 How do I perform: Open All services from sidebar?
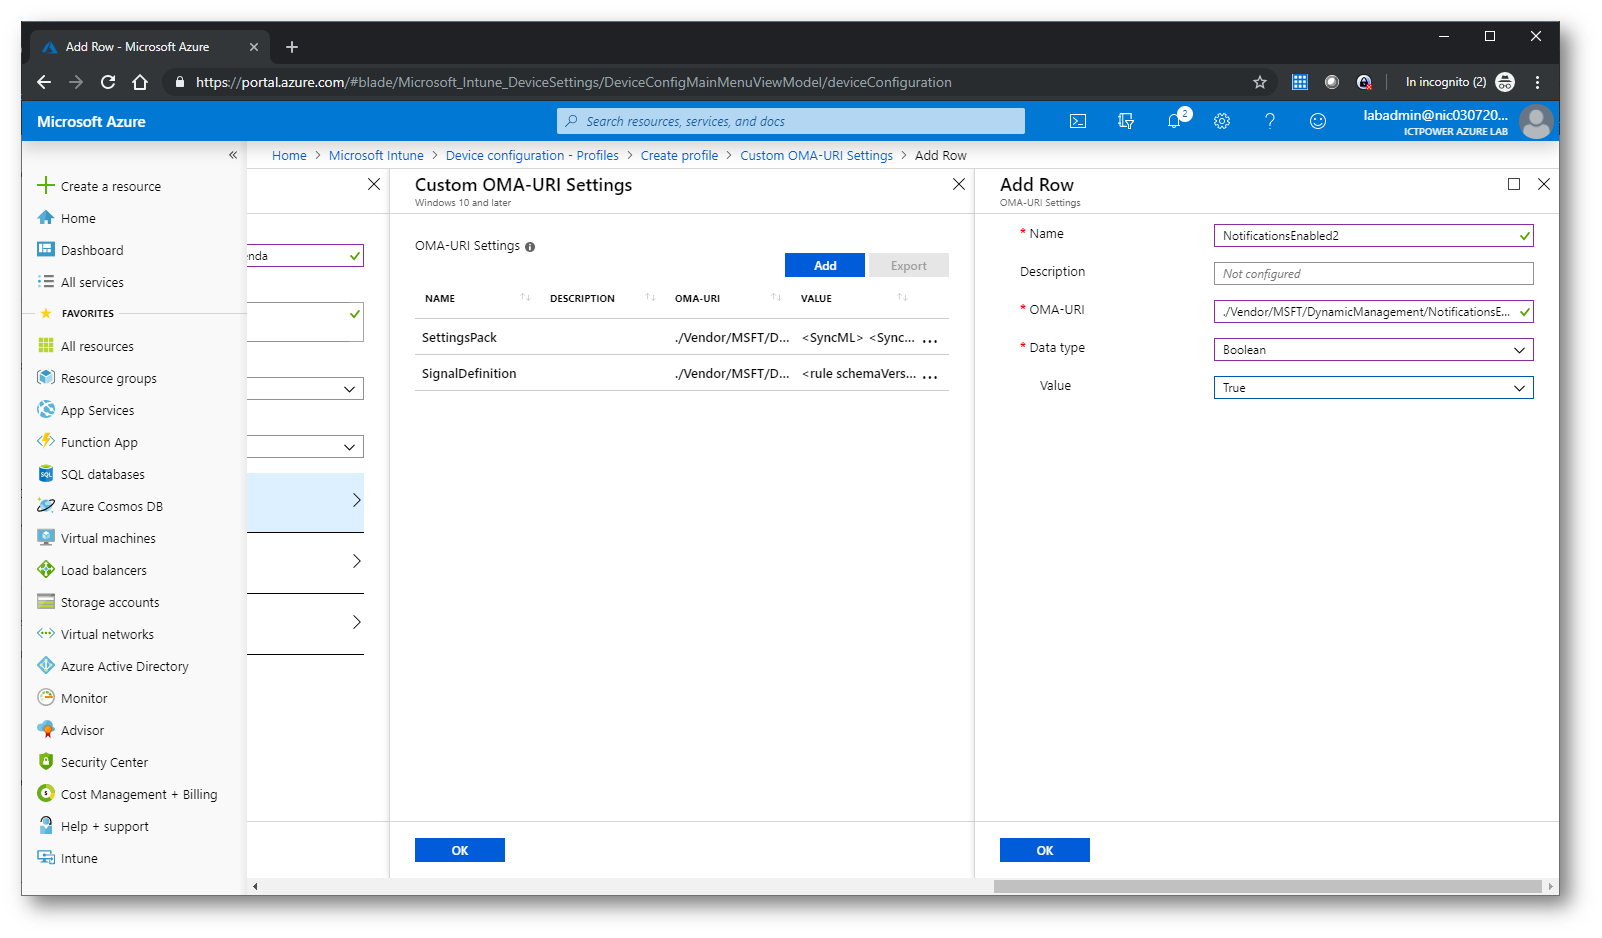coord(92,282)
